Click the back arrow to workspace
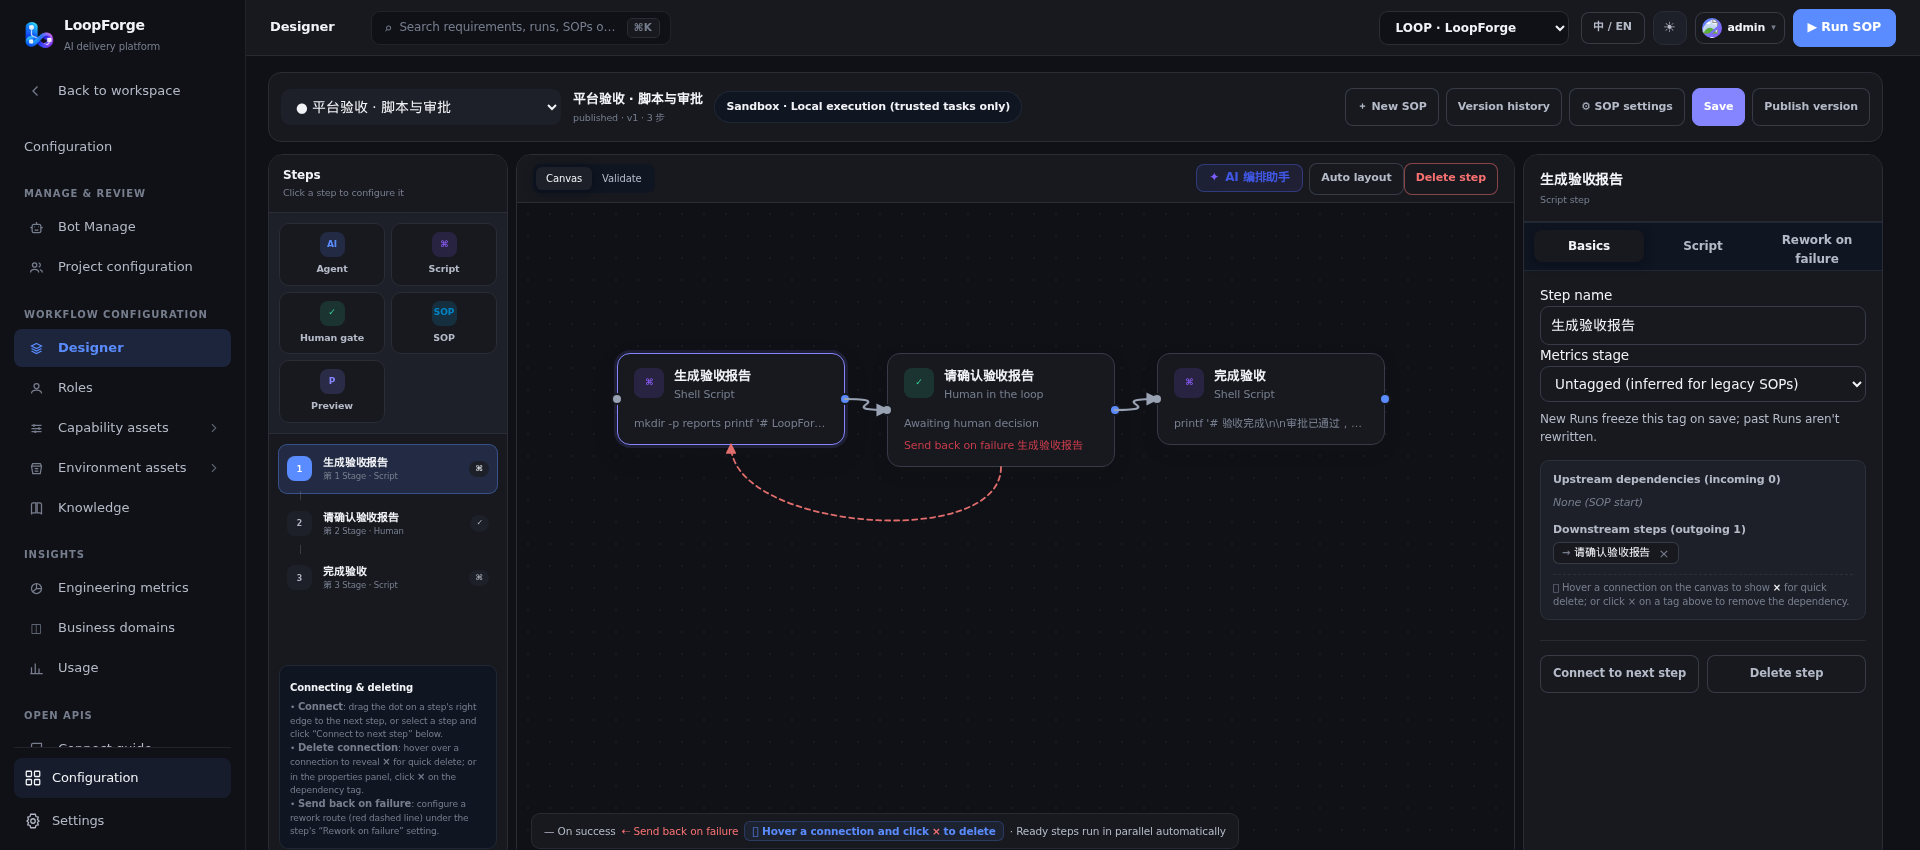The width and height of the screenshot is (1920, 850). pyautogui.click(x=35, y=91)
